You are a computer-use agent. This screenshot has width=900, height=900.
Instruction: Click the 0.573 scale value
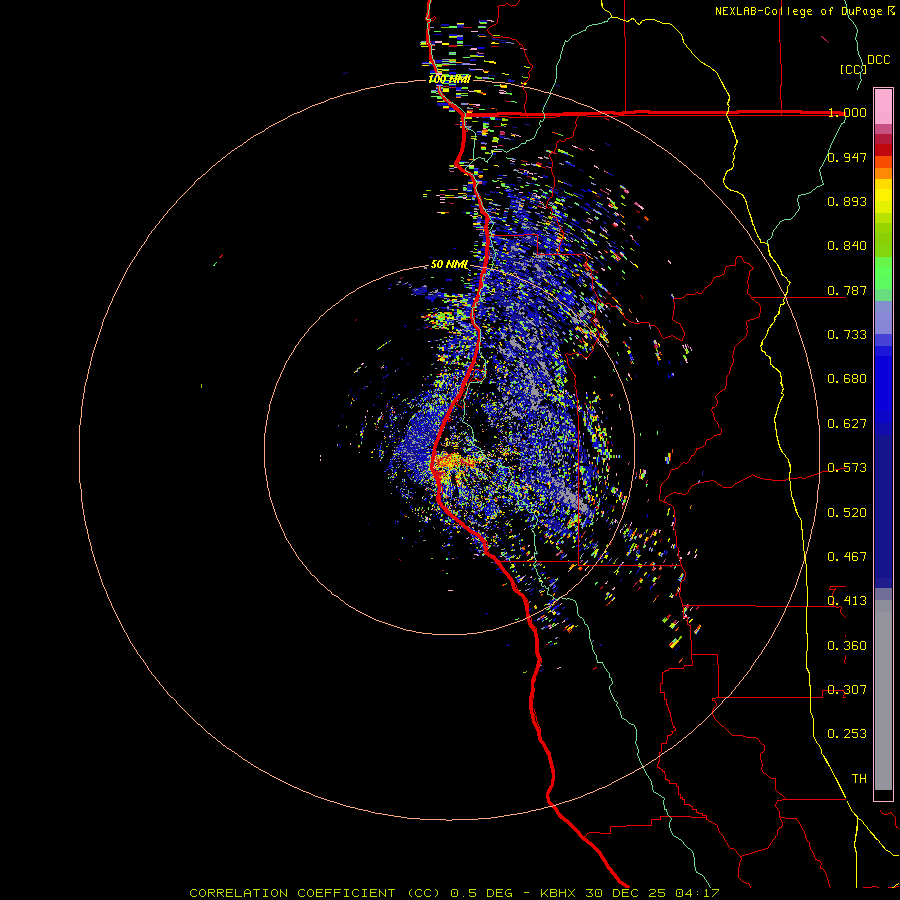click(x=847, y=468)
